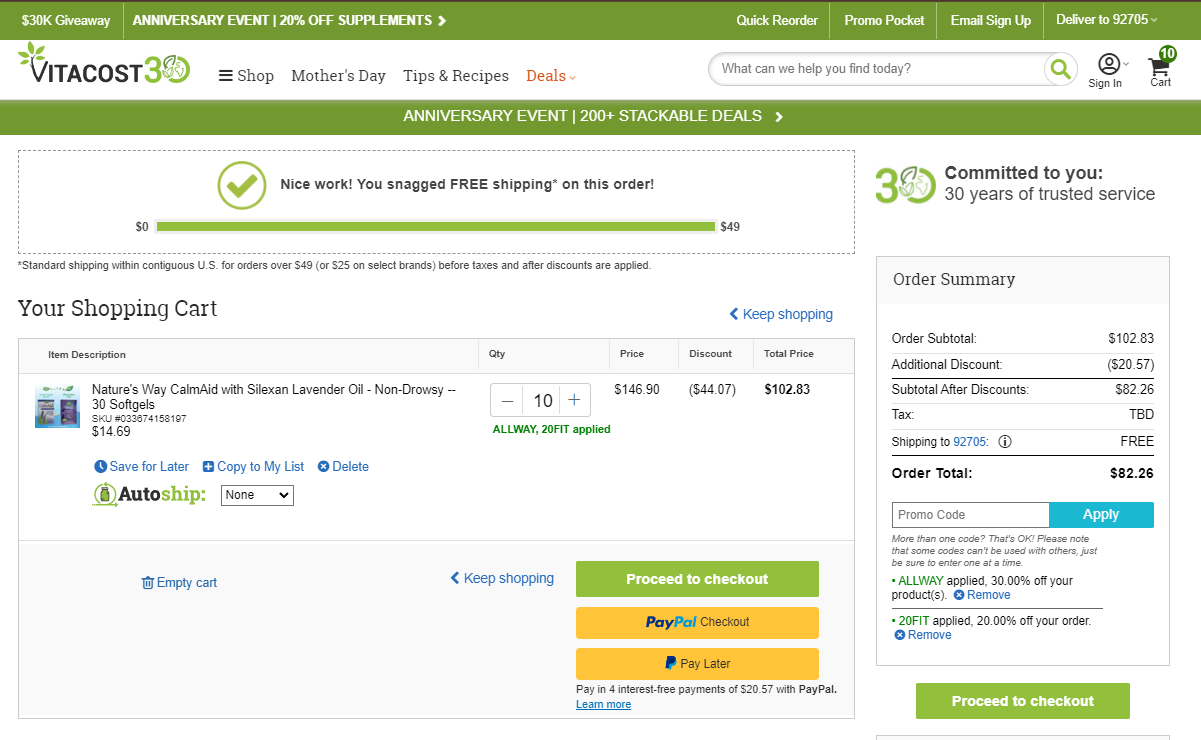Click the free shipping progress bar
The width and height of the screenshot is (1201, 740).
(x=436, y=227)
